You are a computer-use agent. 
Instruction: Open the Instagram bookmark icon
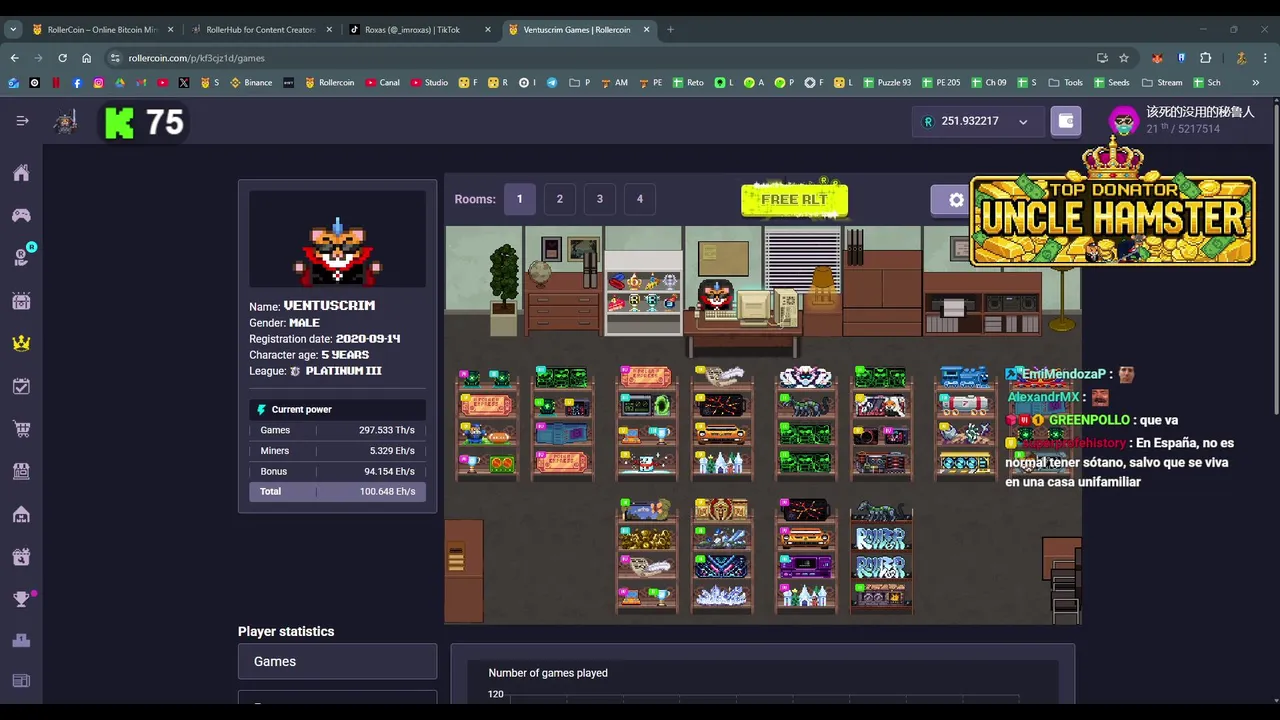[x=98, y=83]
